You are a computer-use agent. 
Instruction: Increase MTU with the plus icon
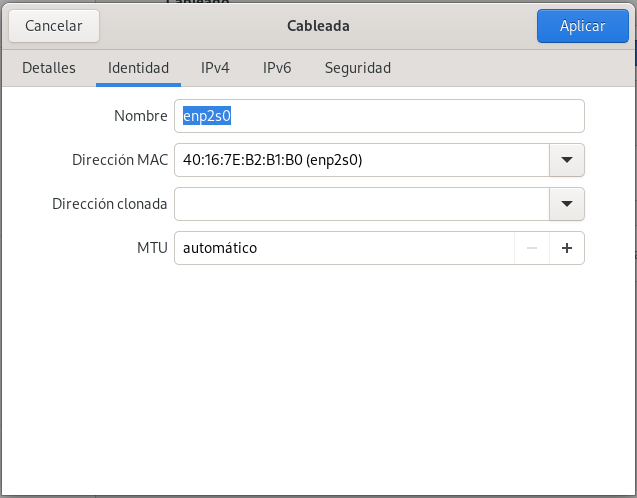[x=566, y=248]
